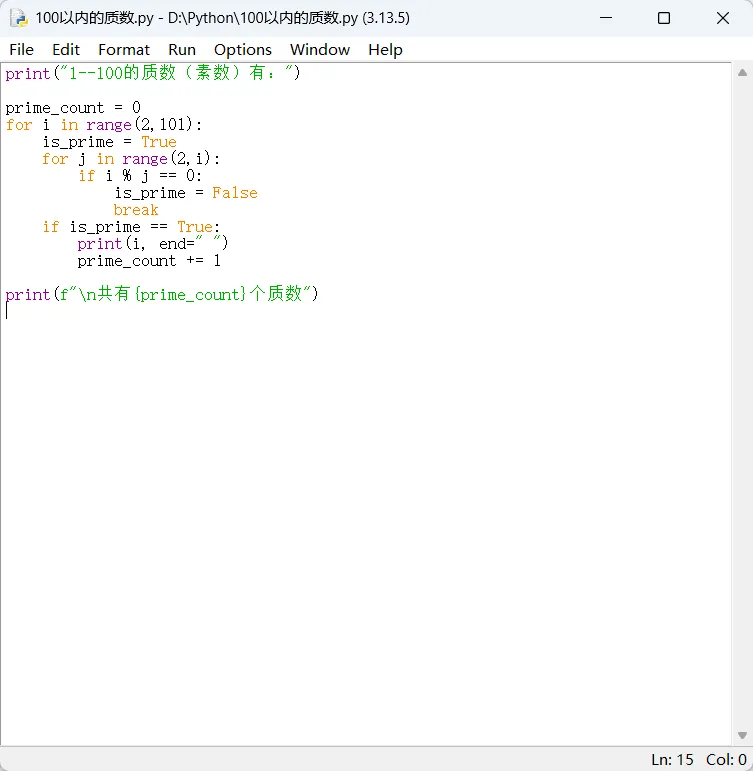753x771 pixels.
Task: Click the 'prime_count = 0' line
Action: click(73, 108)
